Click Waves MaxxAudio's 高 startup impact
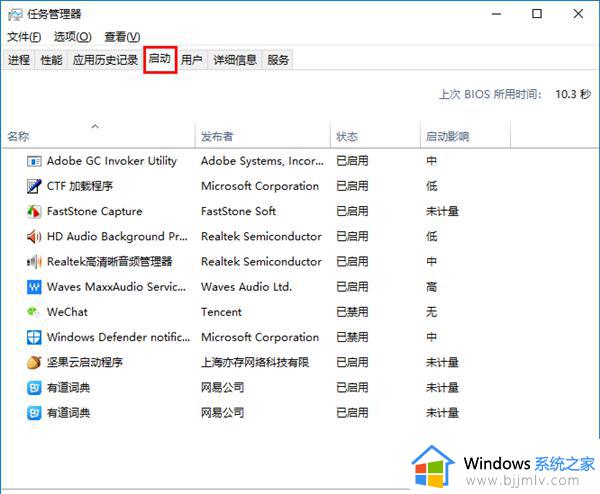Viewport: 600px width, 494px height. pyautogui.click(x=432, y=287)
